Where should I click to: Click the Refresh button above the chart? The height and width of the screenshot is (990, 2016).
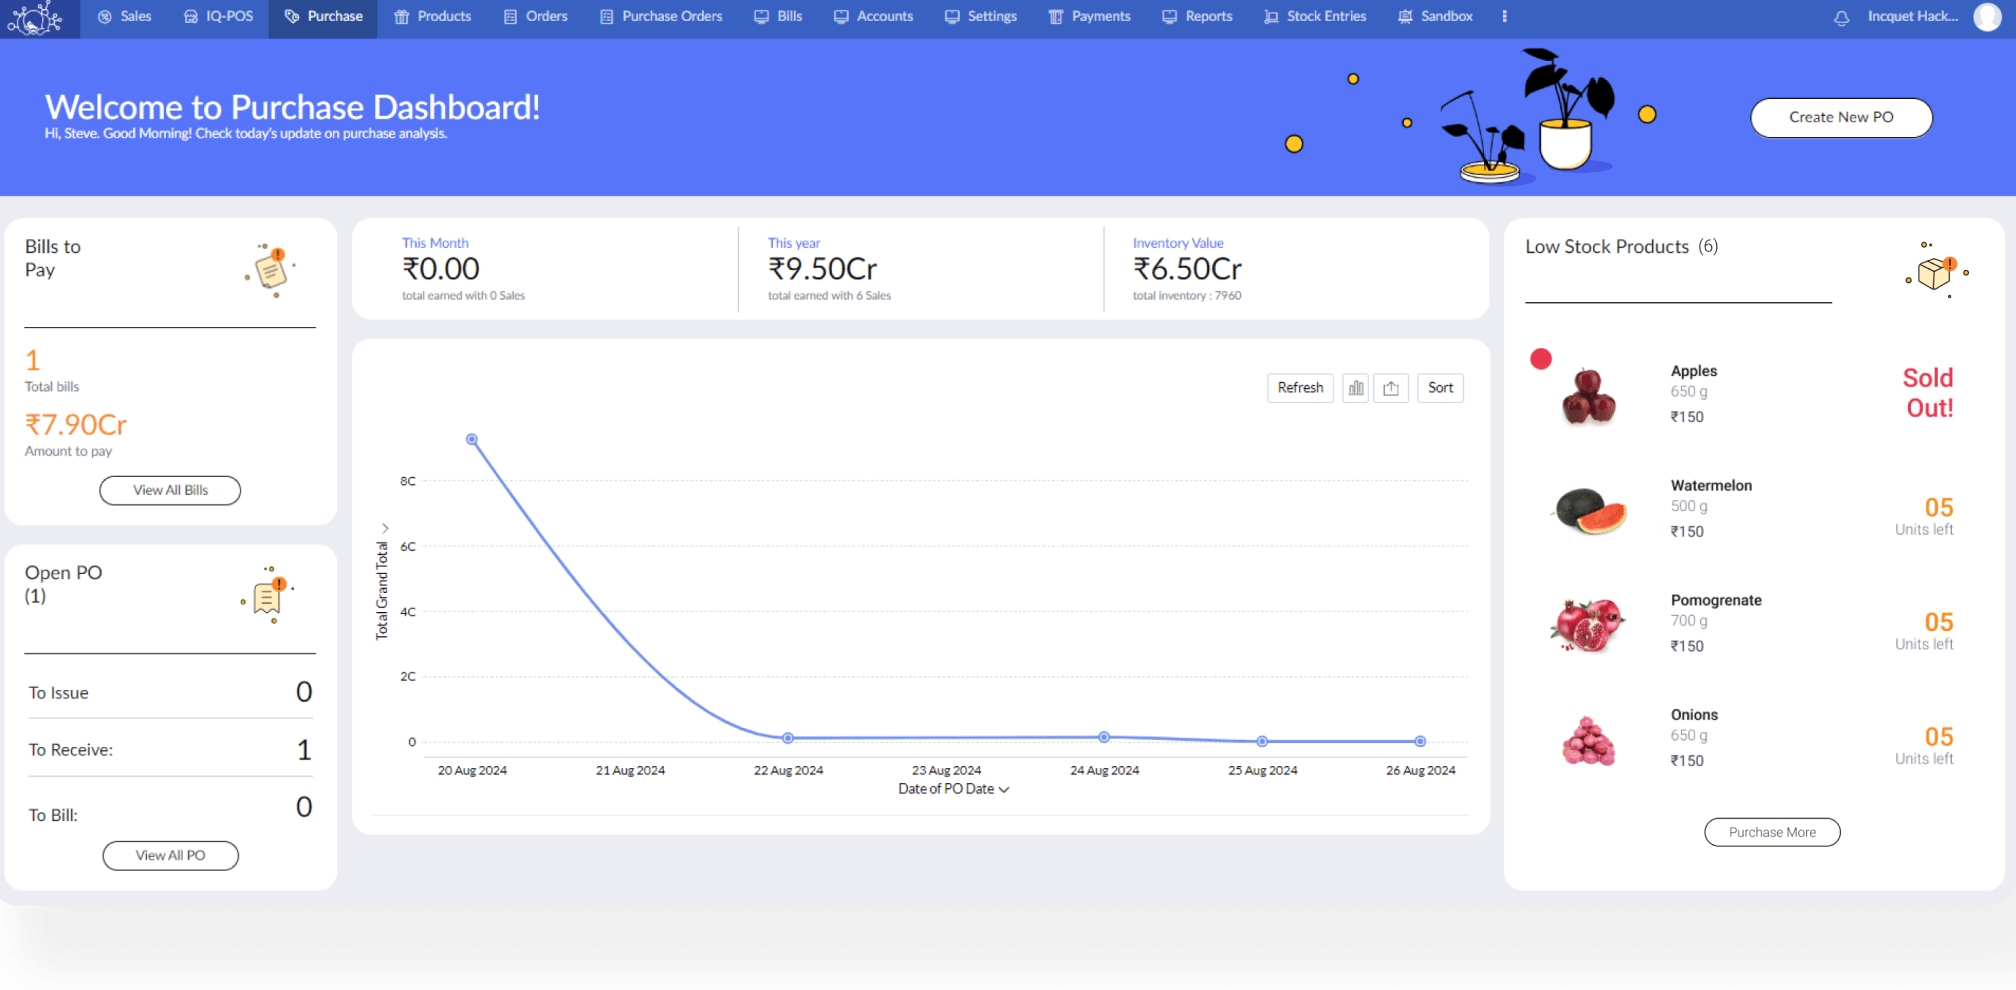click(x=1300, y=388)
